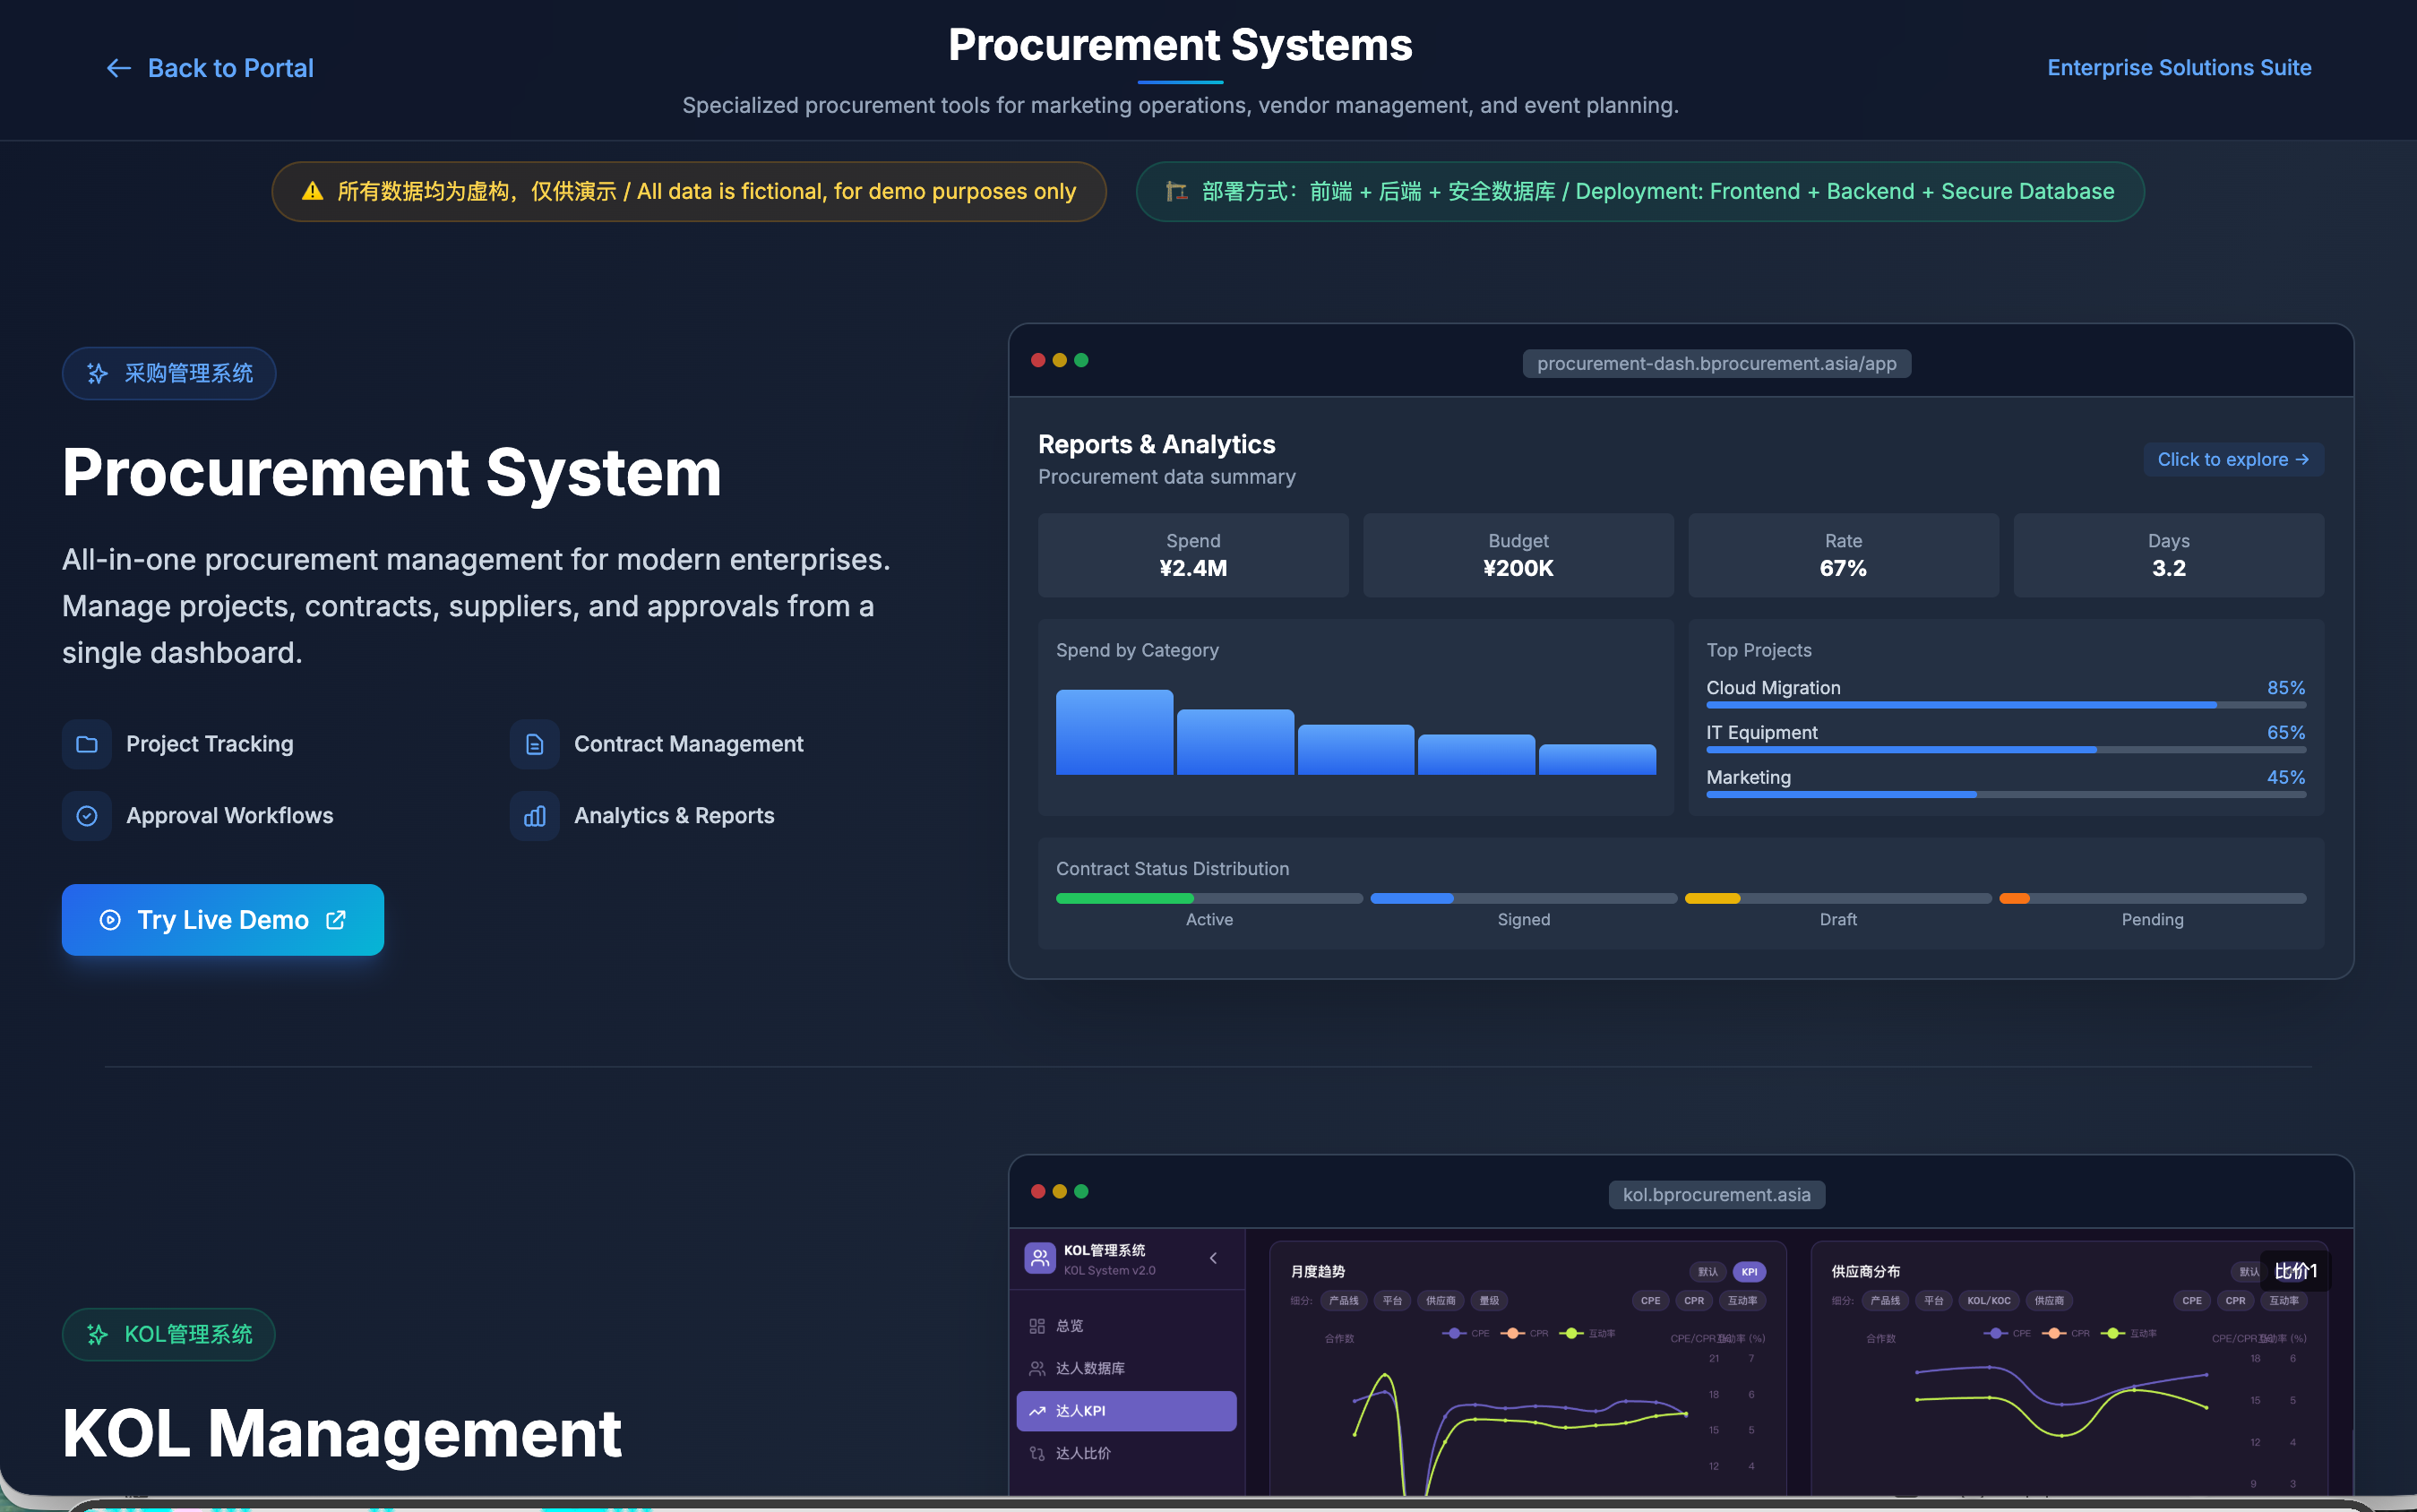This screenshot has height=1512, width=2417.
Task: Click the green dot in the kol.bprocurement.asia window
Action: tap(1081, 1191)
